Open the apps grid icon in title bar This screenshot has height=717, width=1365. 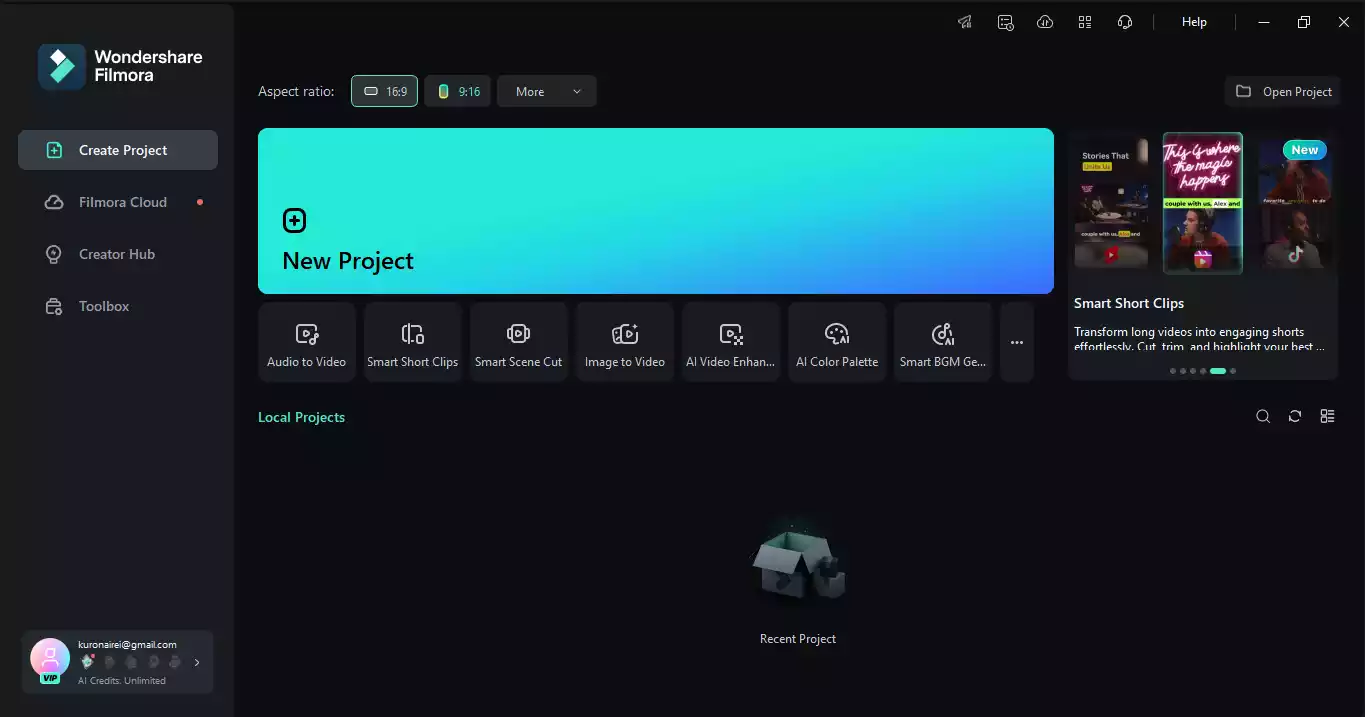click(x=1085, y=22)
